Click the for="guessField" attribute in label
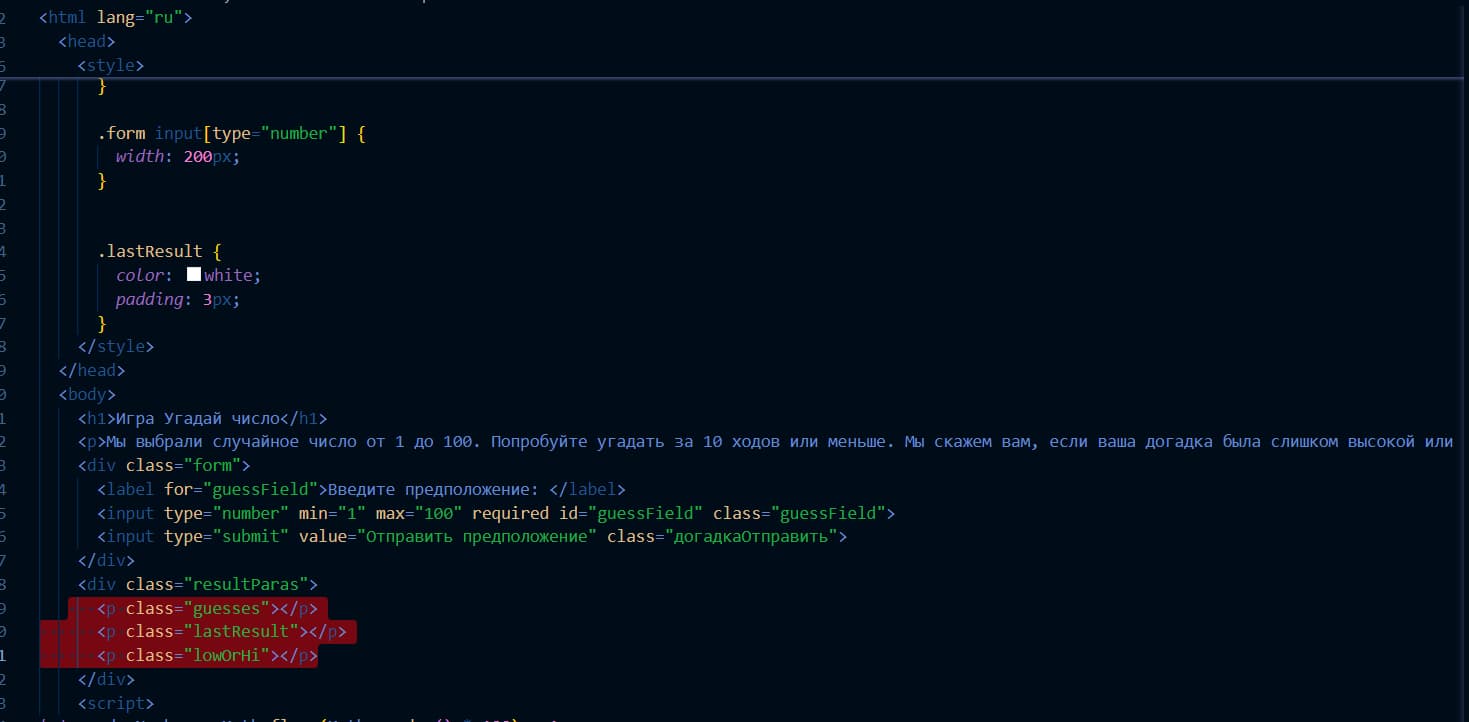Screen dimensions: 1469x722 [241, 489]
